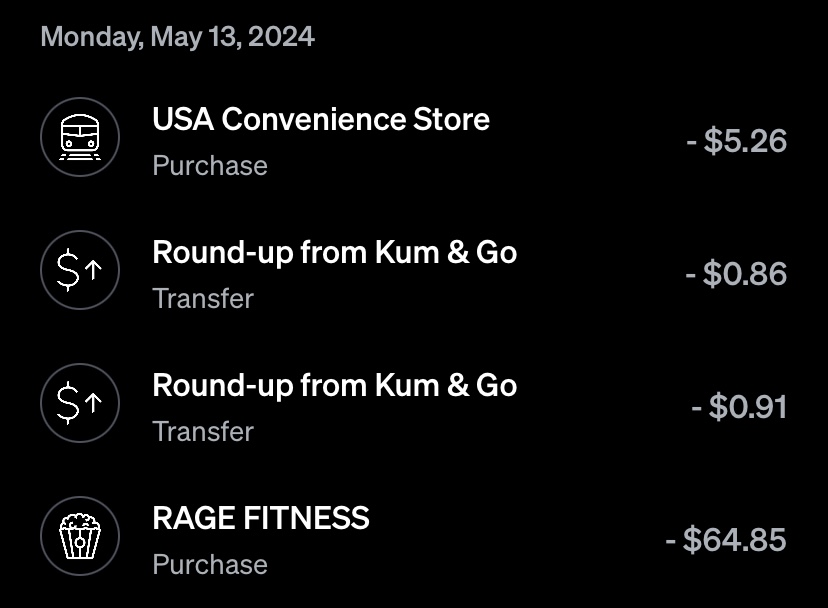Screen dimensions: 828x608
Task: Tap the round-up transfer icon for $0.86
Action: pos(80,271)
